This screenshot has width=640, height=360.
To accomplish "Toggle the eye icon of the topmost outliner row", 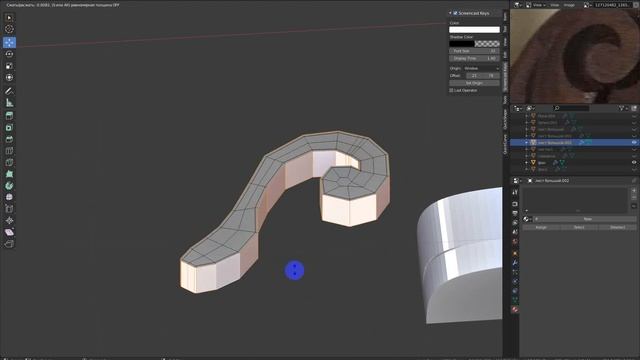I will point(634,116).
